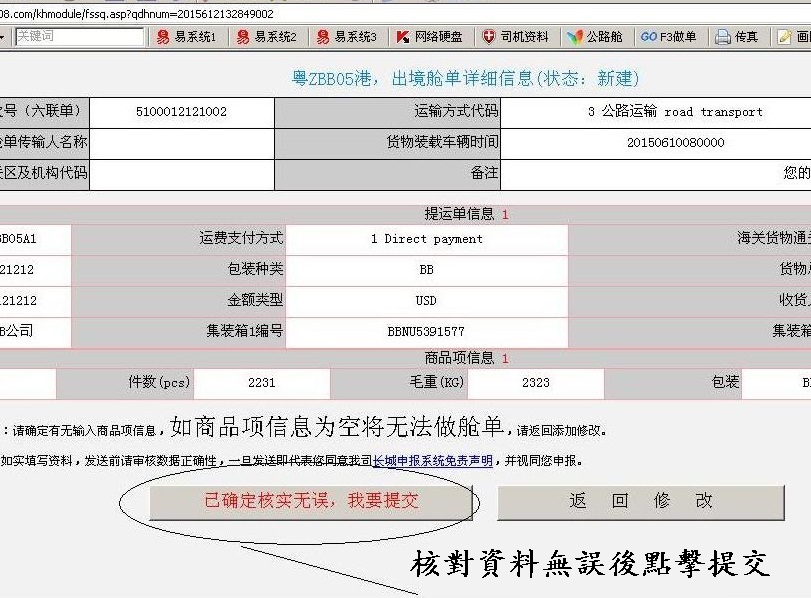Open the 公路舱 bookmark

click(x=595, y=37)
